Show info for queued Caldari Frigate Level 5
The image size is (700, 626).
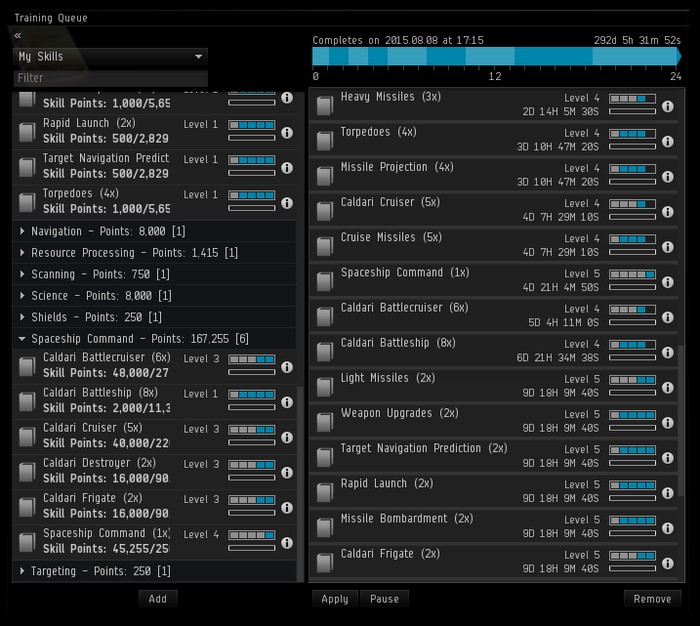(x=667, y=563)
